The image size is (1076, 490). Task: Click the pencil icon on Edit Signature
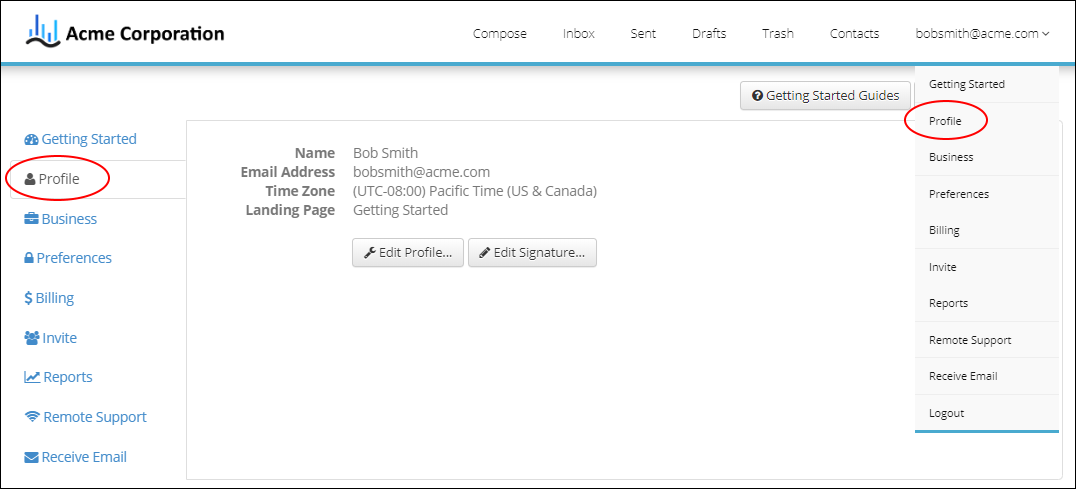point(484,253)
